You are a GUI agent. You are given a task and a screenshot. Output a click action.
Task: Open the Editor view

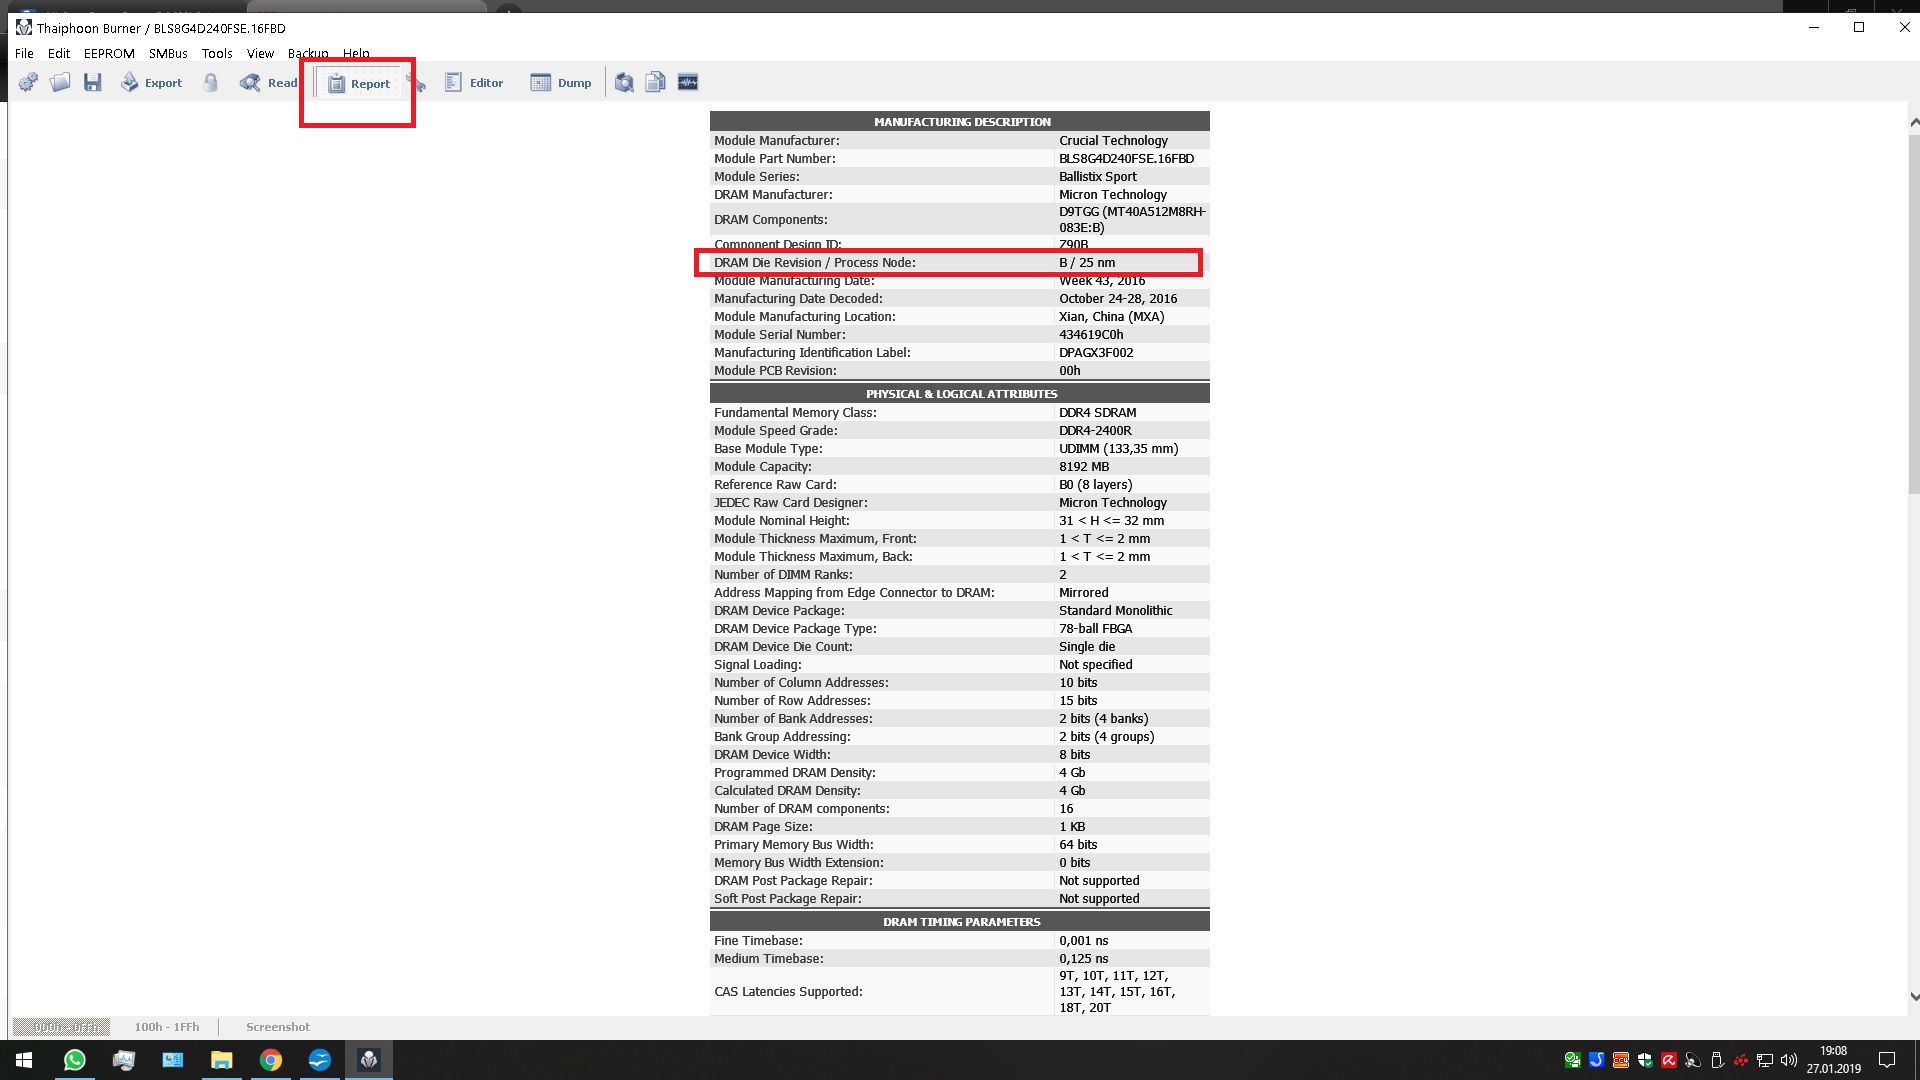[474, 83]
